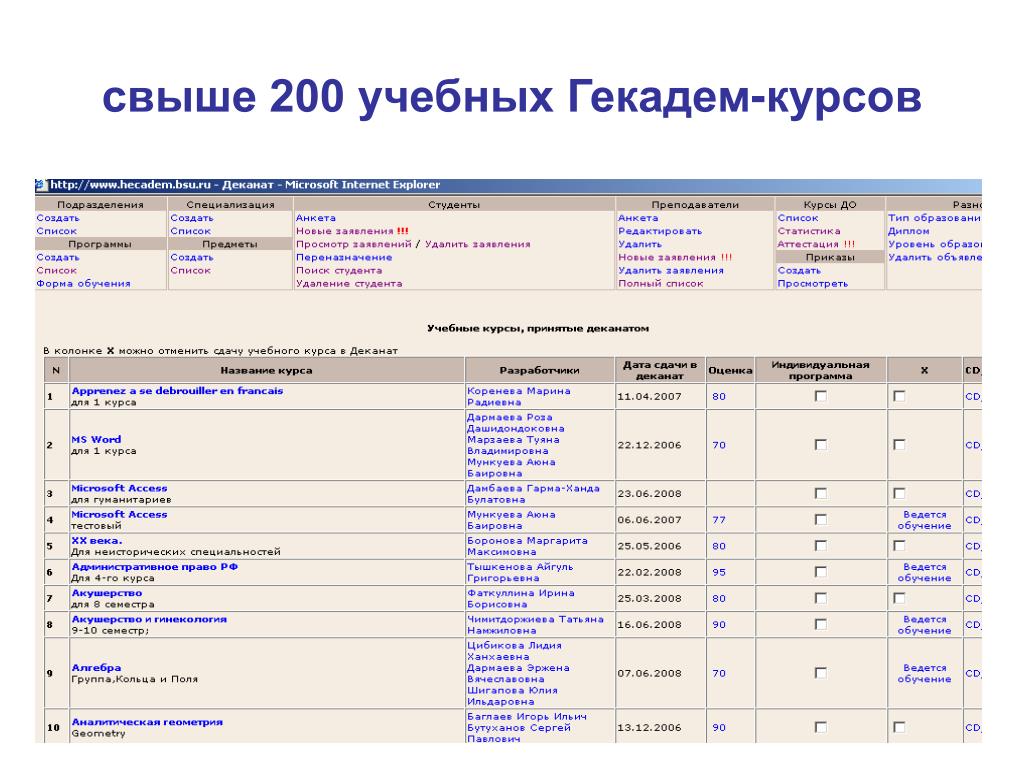This screenshot has height=768, width=1024.
Task: Open Microsoft Access тестовый course
Action: (120, 515)
